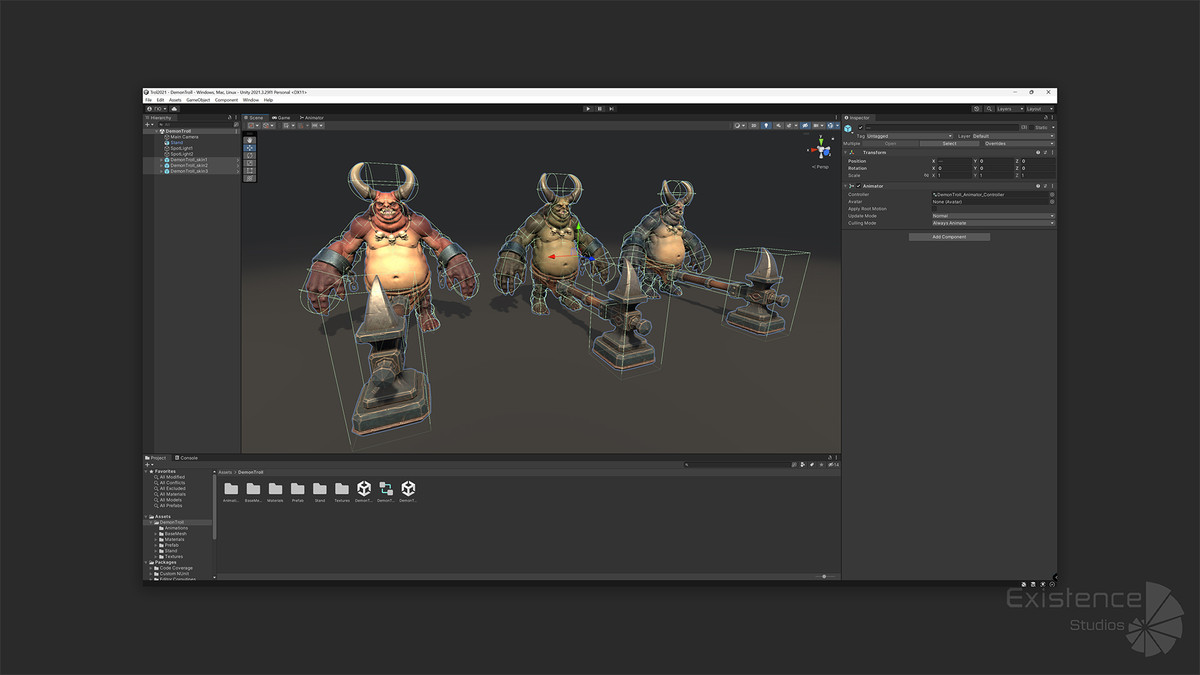Toggle Apply Root Motion in the Animator

click(x=935, y=209)
